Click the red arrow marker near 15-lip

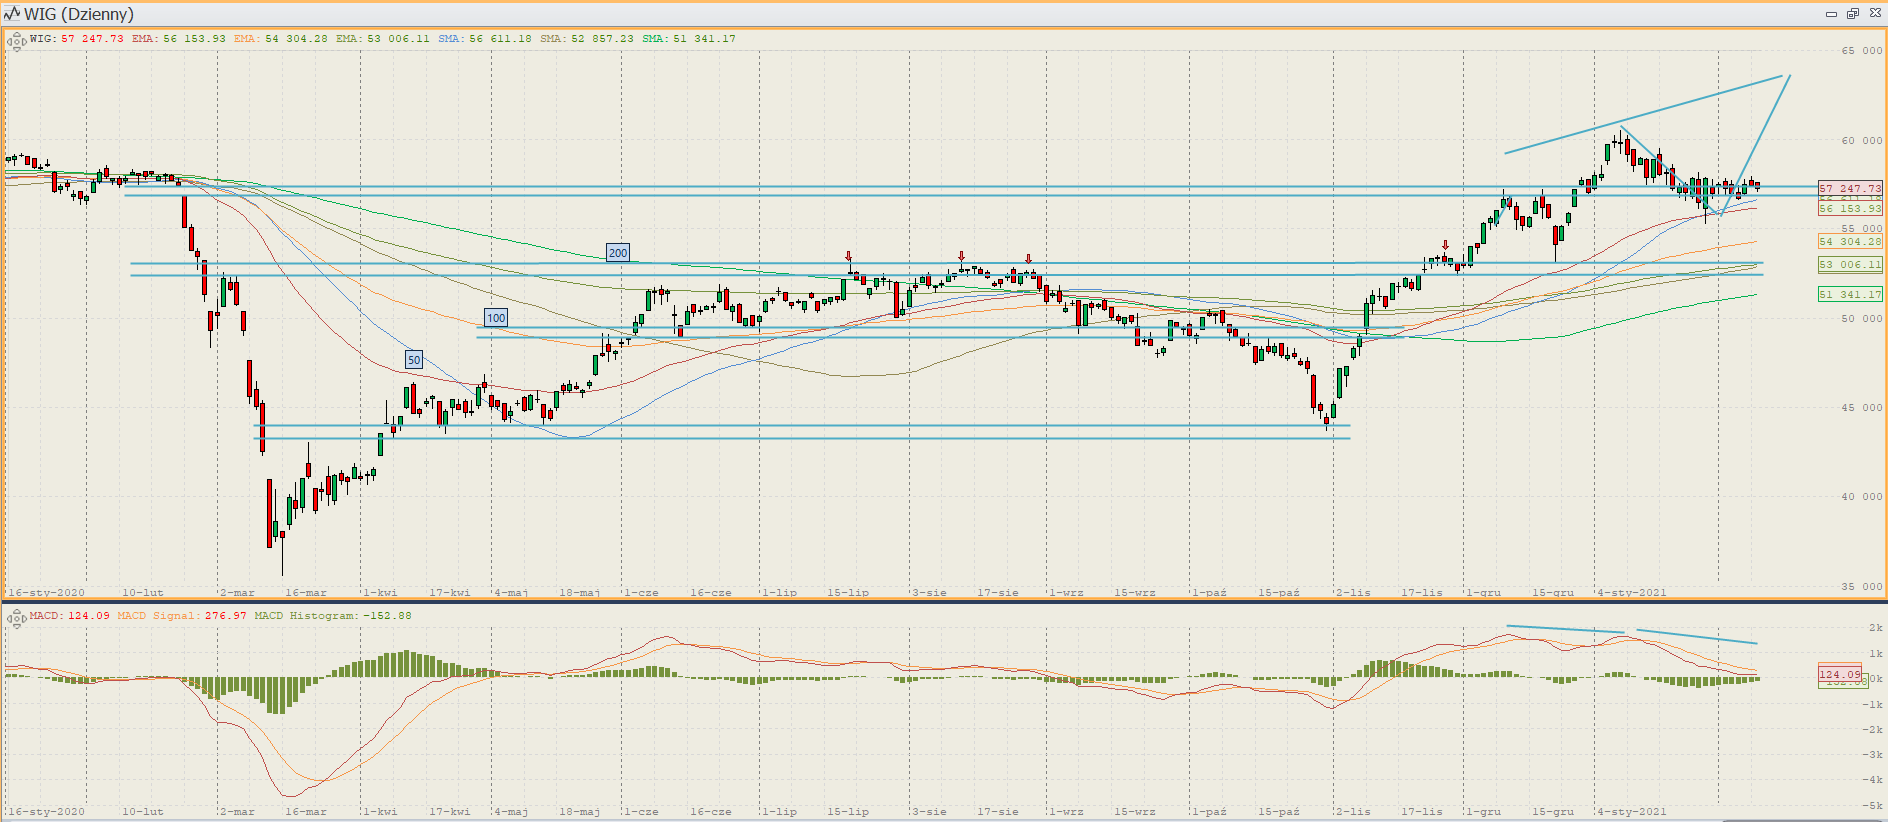(849, 257)
